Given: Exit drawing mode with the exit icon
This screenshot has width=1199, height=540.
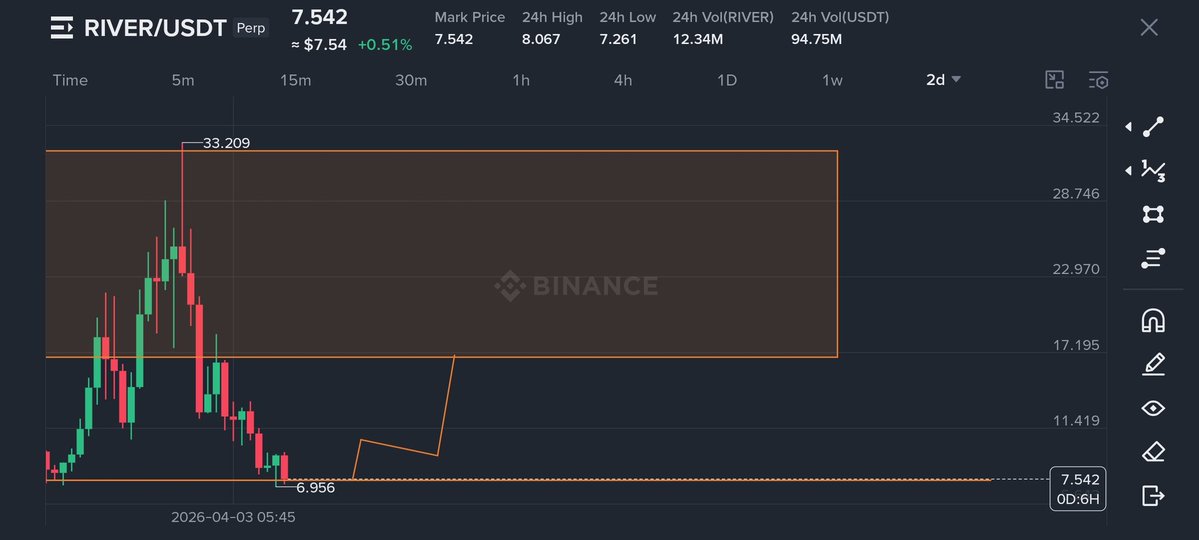Looking at the screenshot, I should tap(1153, 496).
